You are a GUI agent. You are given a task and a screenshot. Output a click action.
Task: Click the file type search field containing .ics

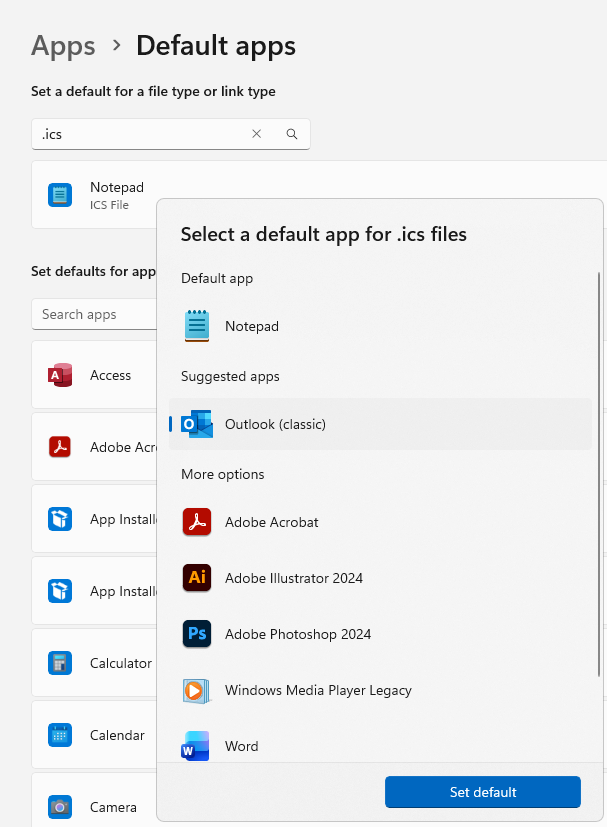(x=171, y=134)
